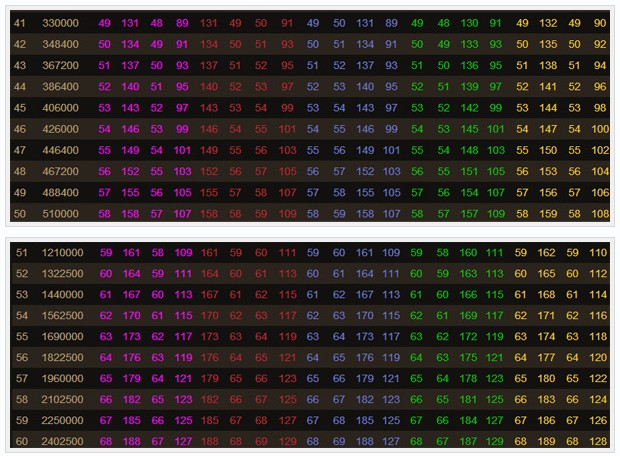Image resolution: width=620 pixels, height=456 pixels.
Task: Select the yellow 150 cell
Action: pos(548,150)
